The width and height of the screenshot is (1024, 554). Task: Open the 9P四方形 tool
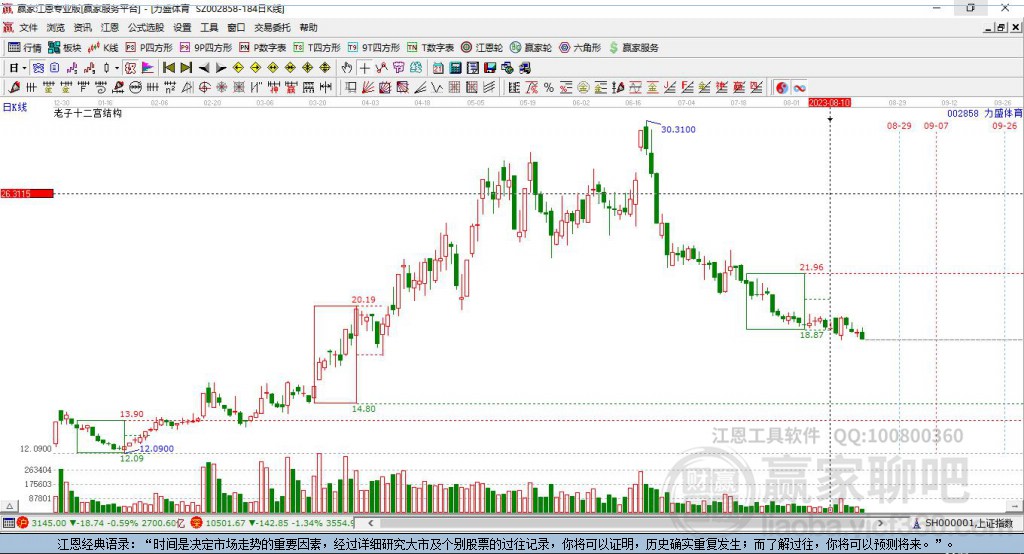[206, 48]
